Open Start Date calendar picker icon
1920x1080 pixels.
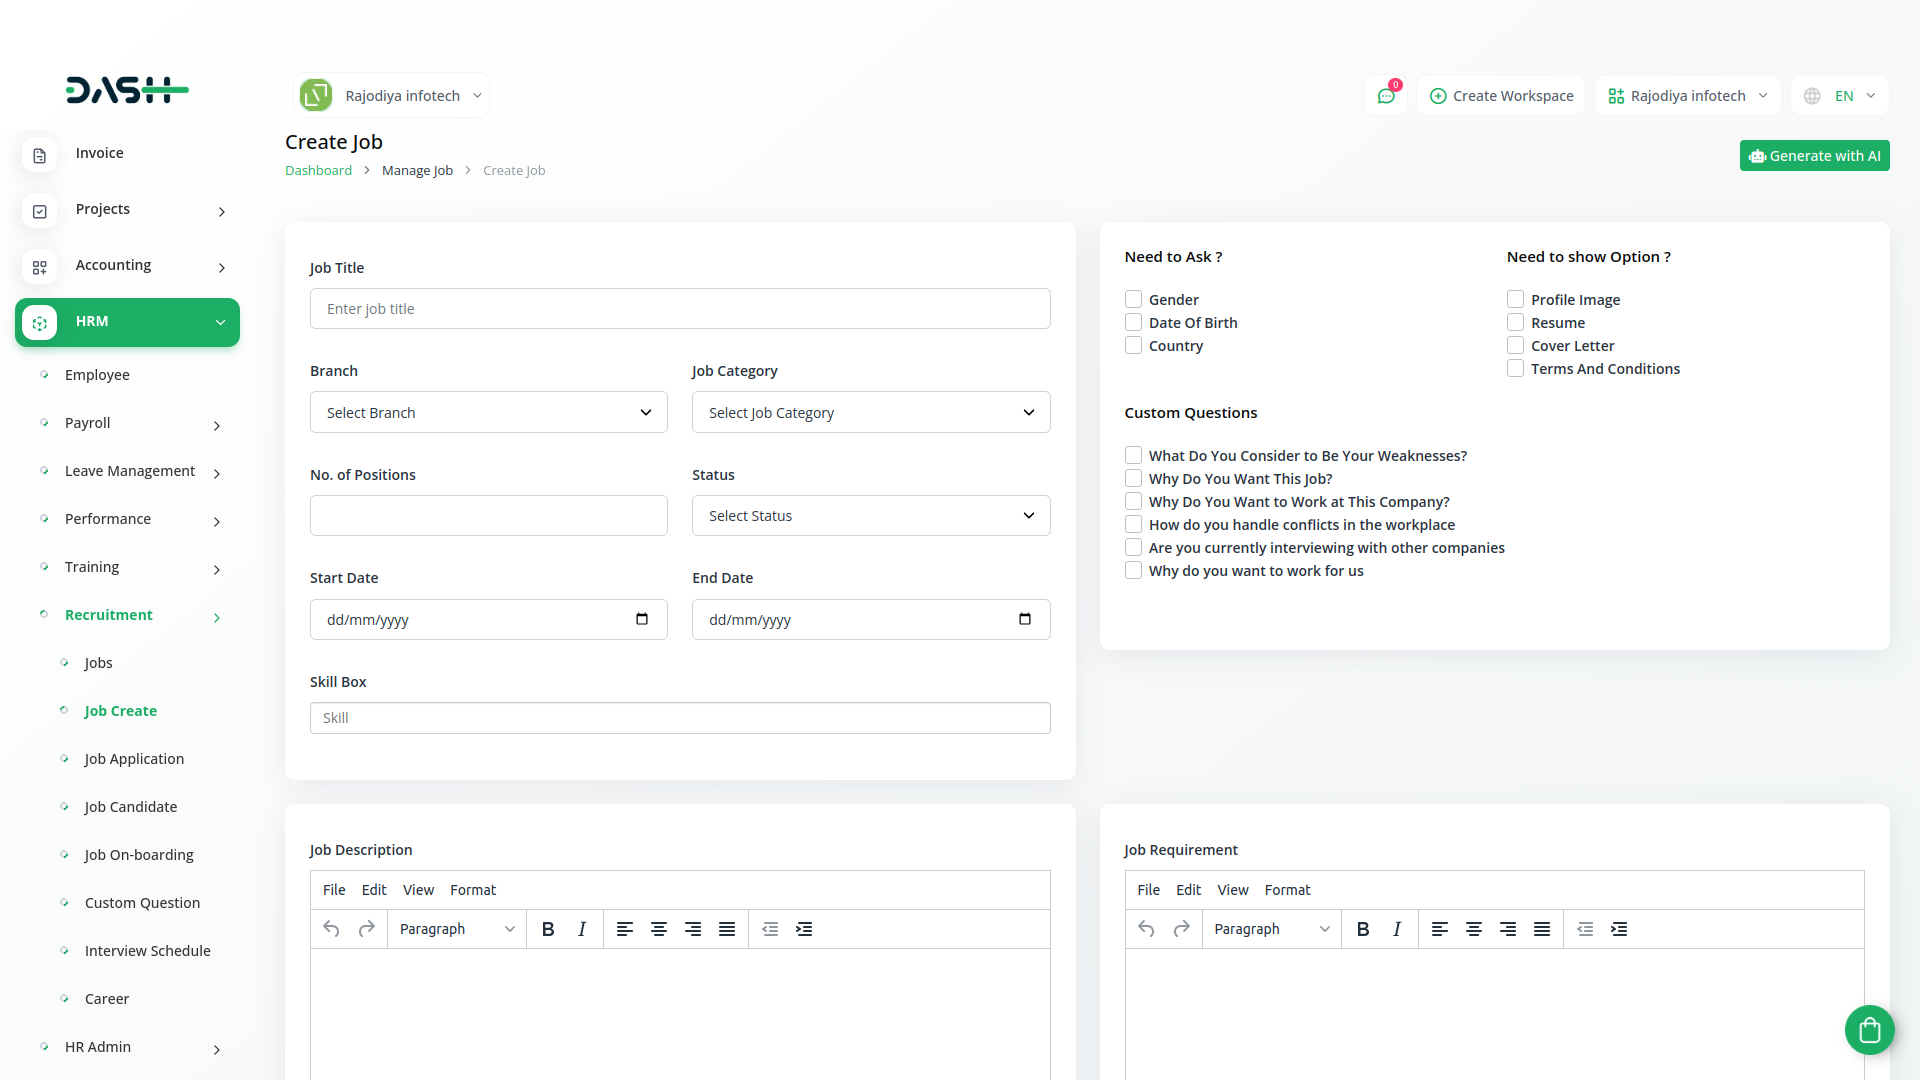tap(642, 619)
